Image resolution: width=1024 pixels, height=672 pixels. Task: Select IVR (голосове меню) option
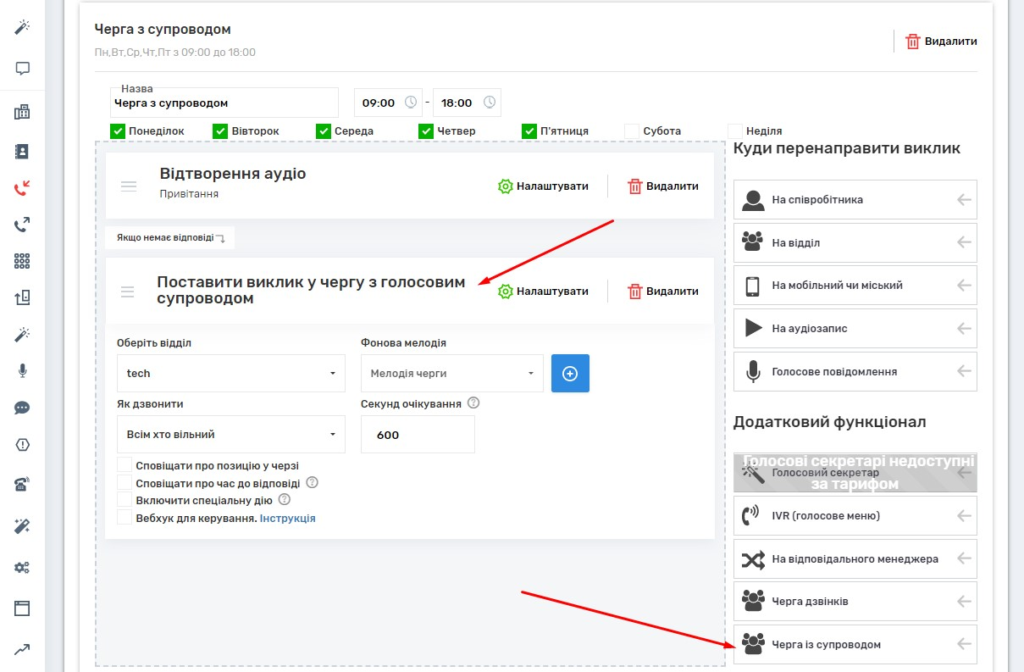855,516
